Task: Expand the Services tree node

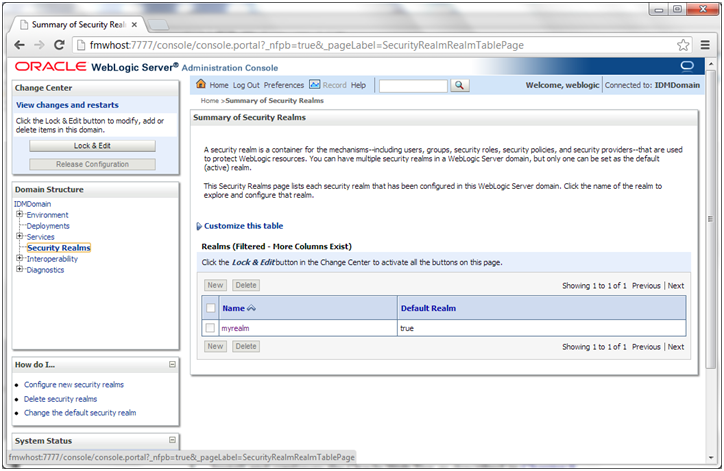Action: pos(19,236)
